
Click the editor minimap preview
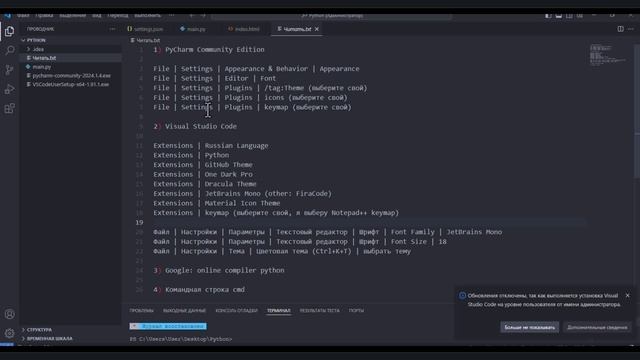click(609, 54)
